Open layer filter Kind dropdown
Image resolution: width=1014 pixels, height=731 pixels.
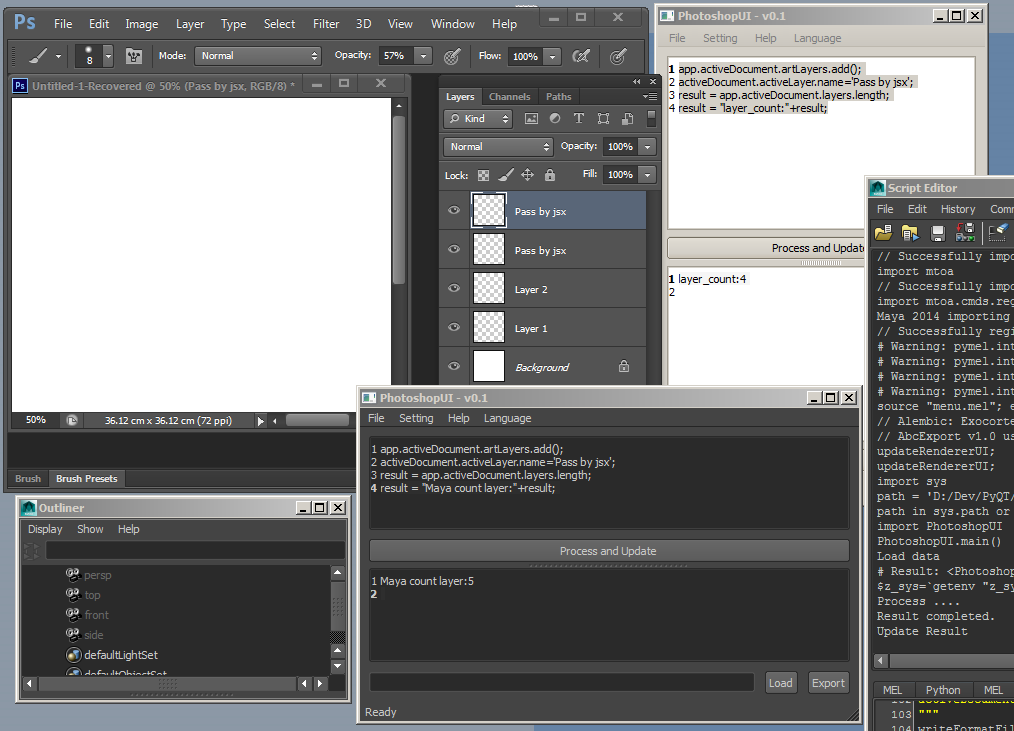pyautogui.click(x=478, y=118)
